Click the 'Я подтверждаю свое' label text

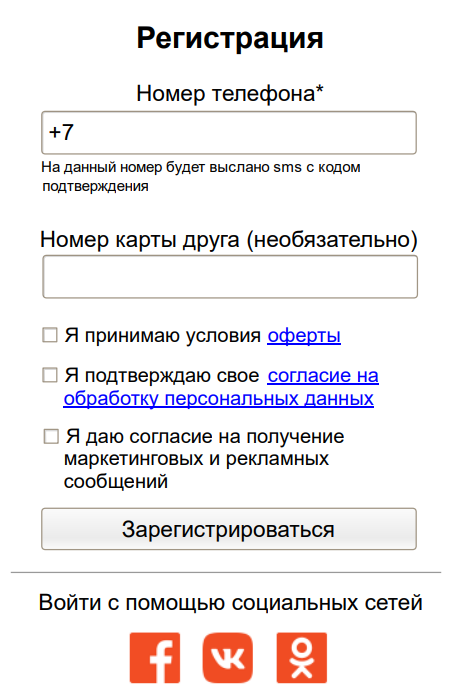click(x=162, y=376)
